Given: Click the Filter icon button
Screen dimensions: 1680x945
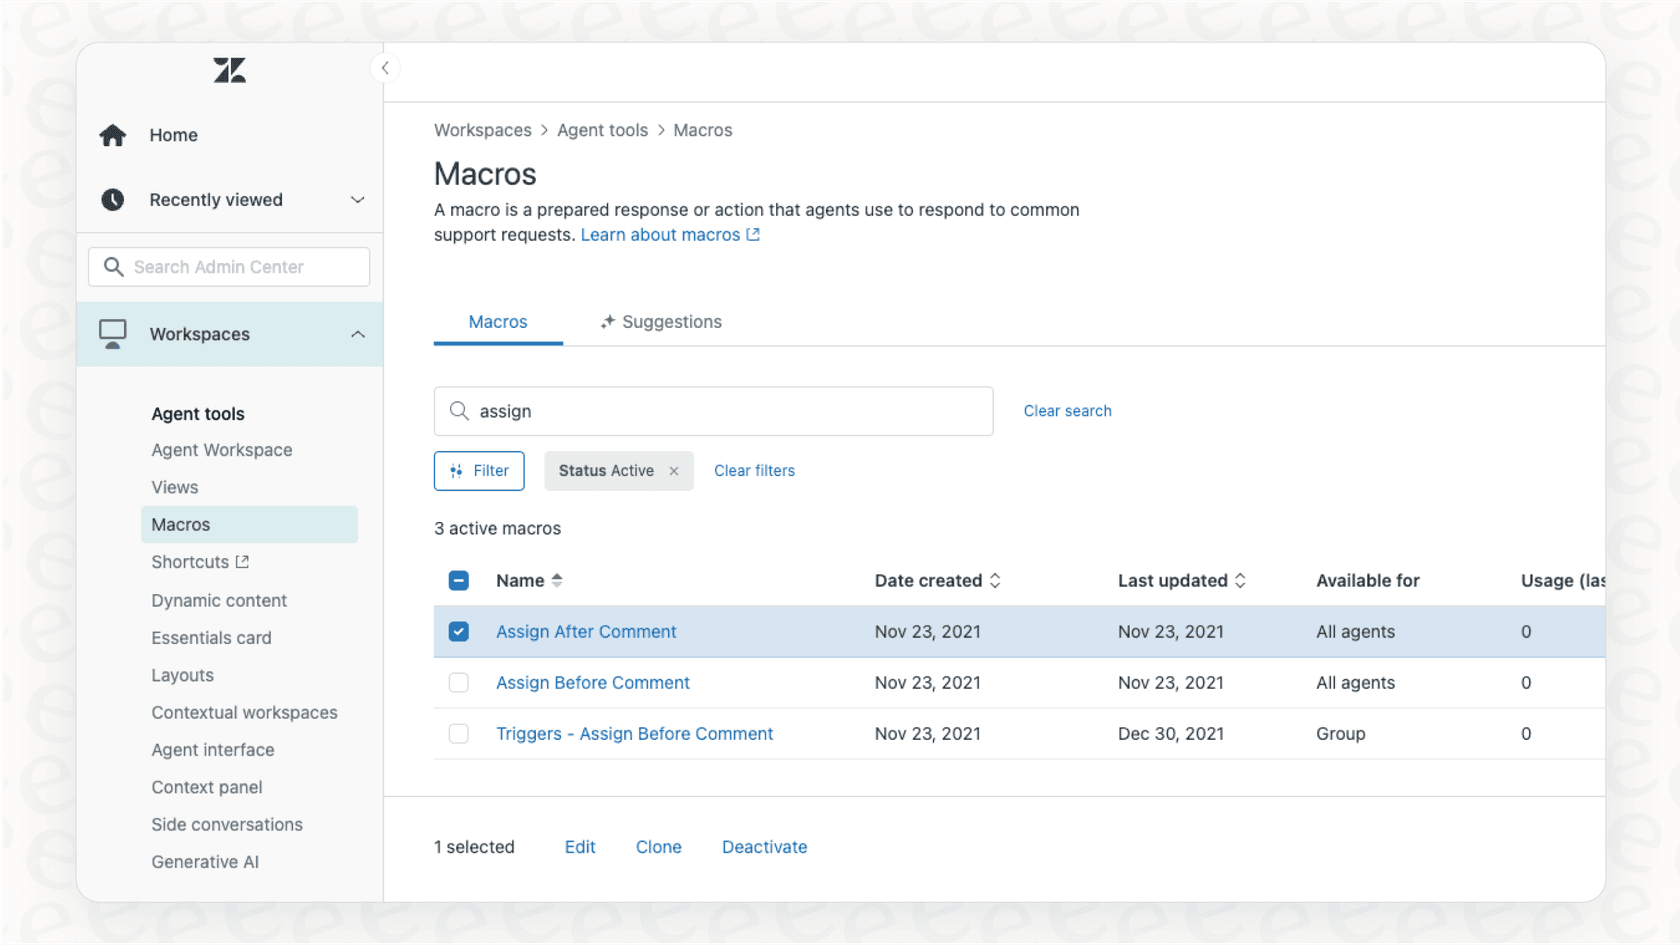Looking at the screenshot, I should tap(458, 470).
